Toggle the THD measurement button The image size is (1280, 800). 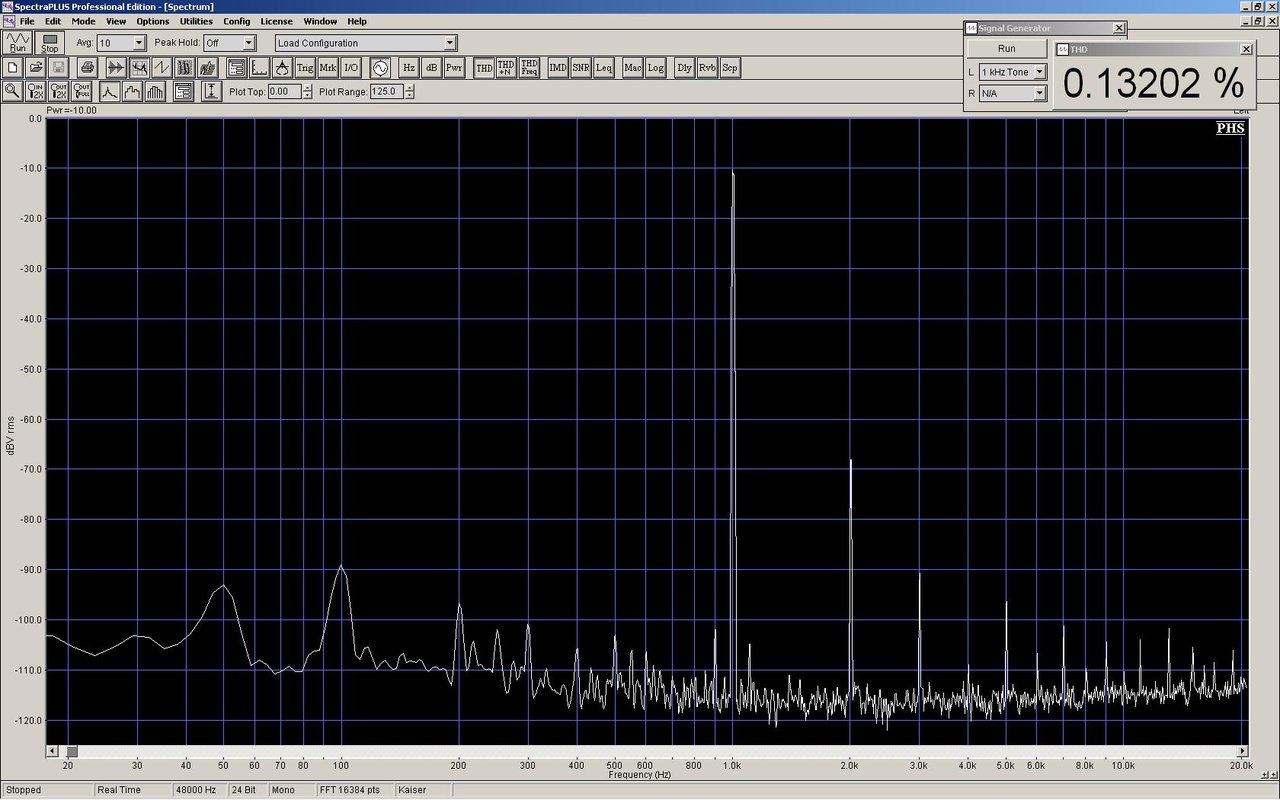point(484,68)
